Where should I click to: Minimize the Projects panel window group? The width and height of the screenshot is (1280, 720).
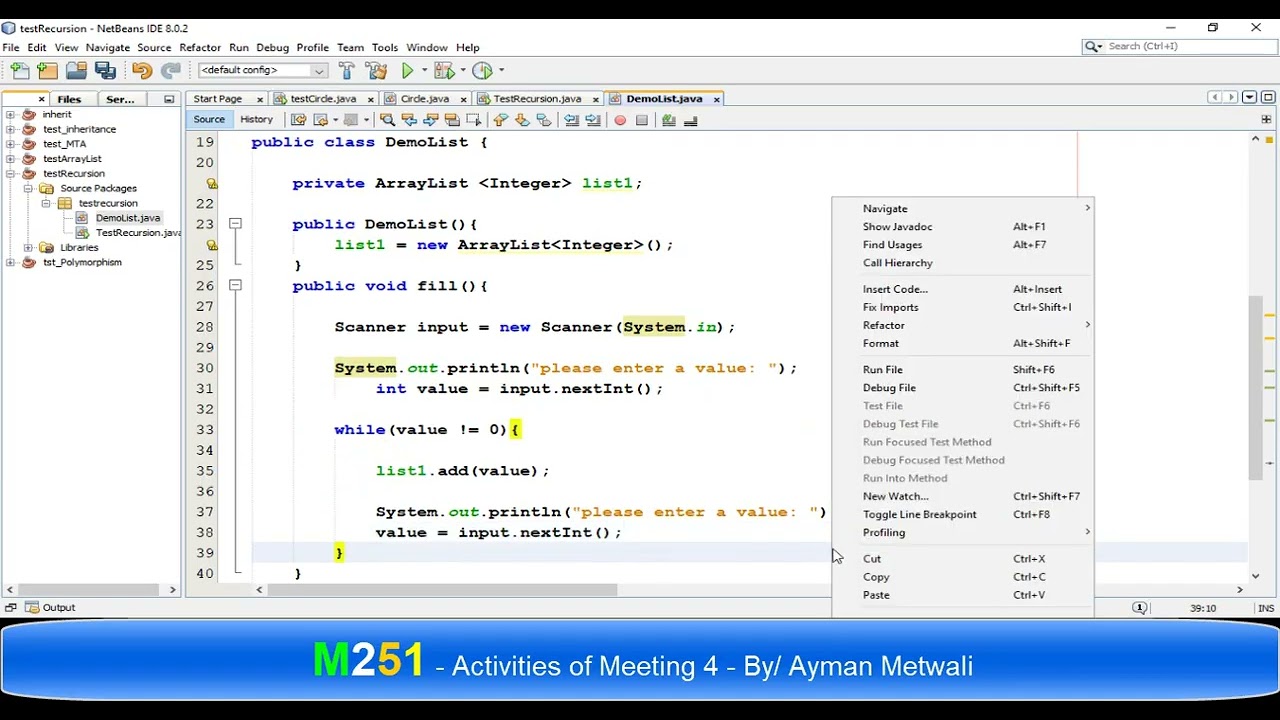[x=169, y=99]
